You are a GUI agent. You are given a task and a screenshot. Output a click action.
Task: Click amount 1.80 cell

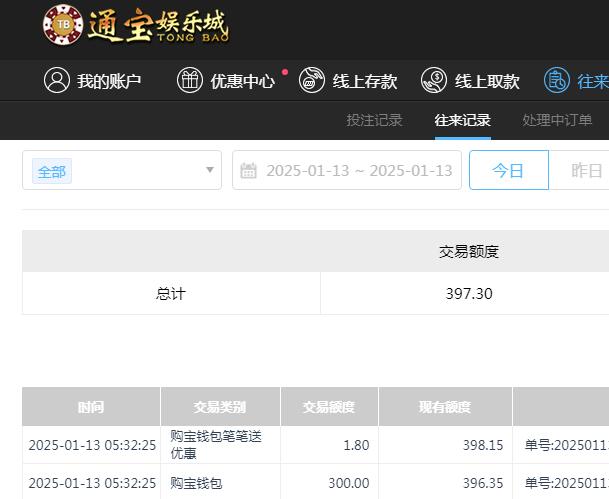329,445
